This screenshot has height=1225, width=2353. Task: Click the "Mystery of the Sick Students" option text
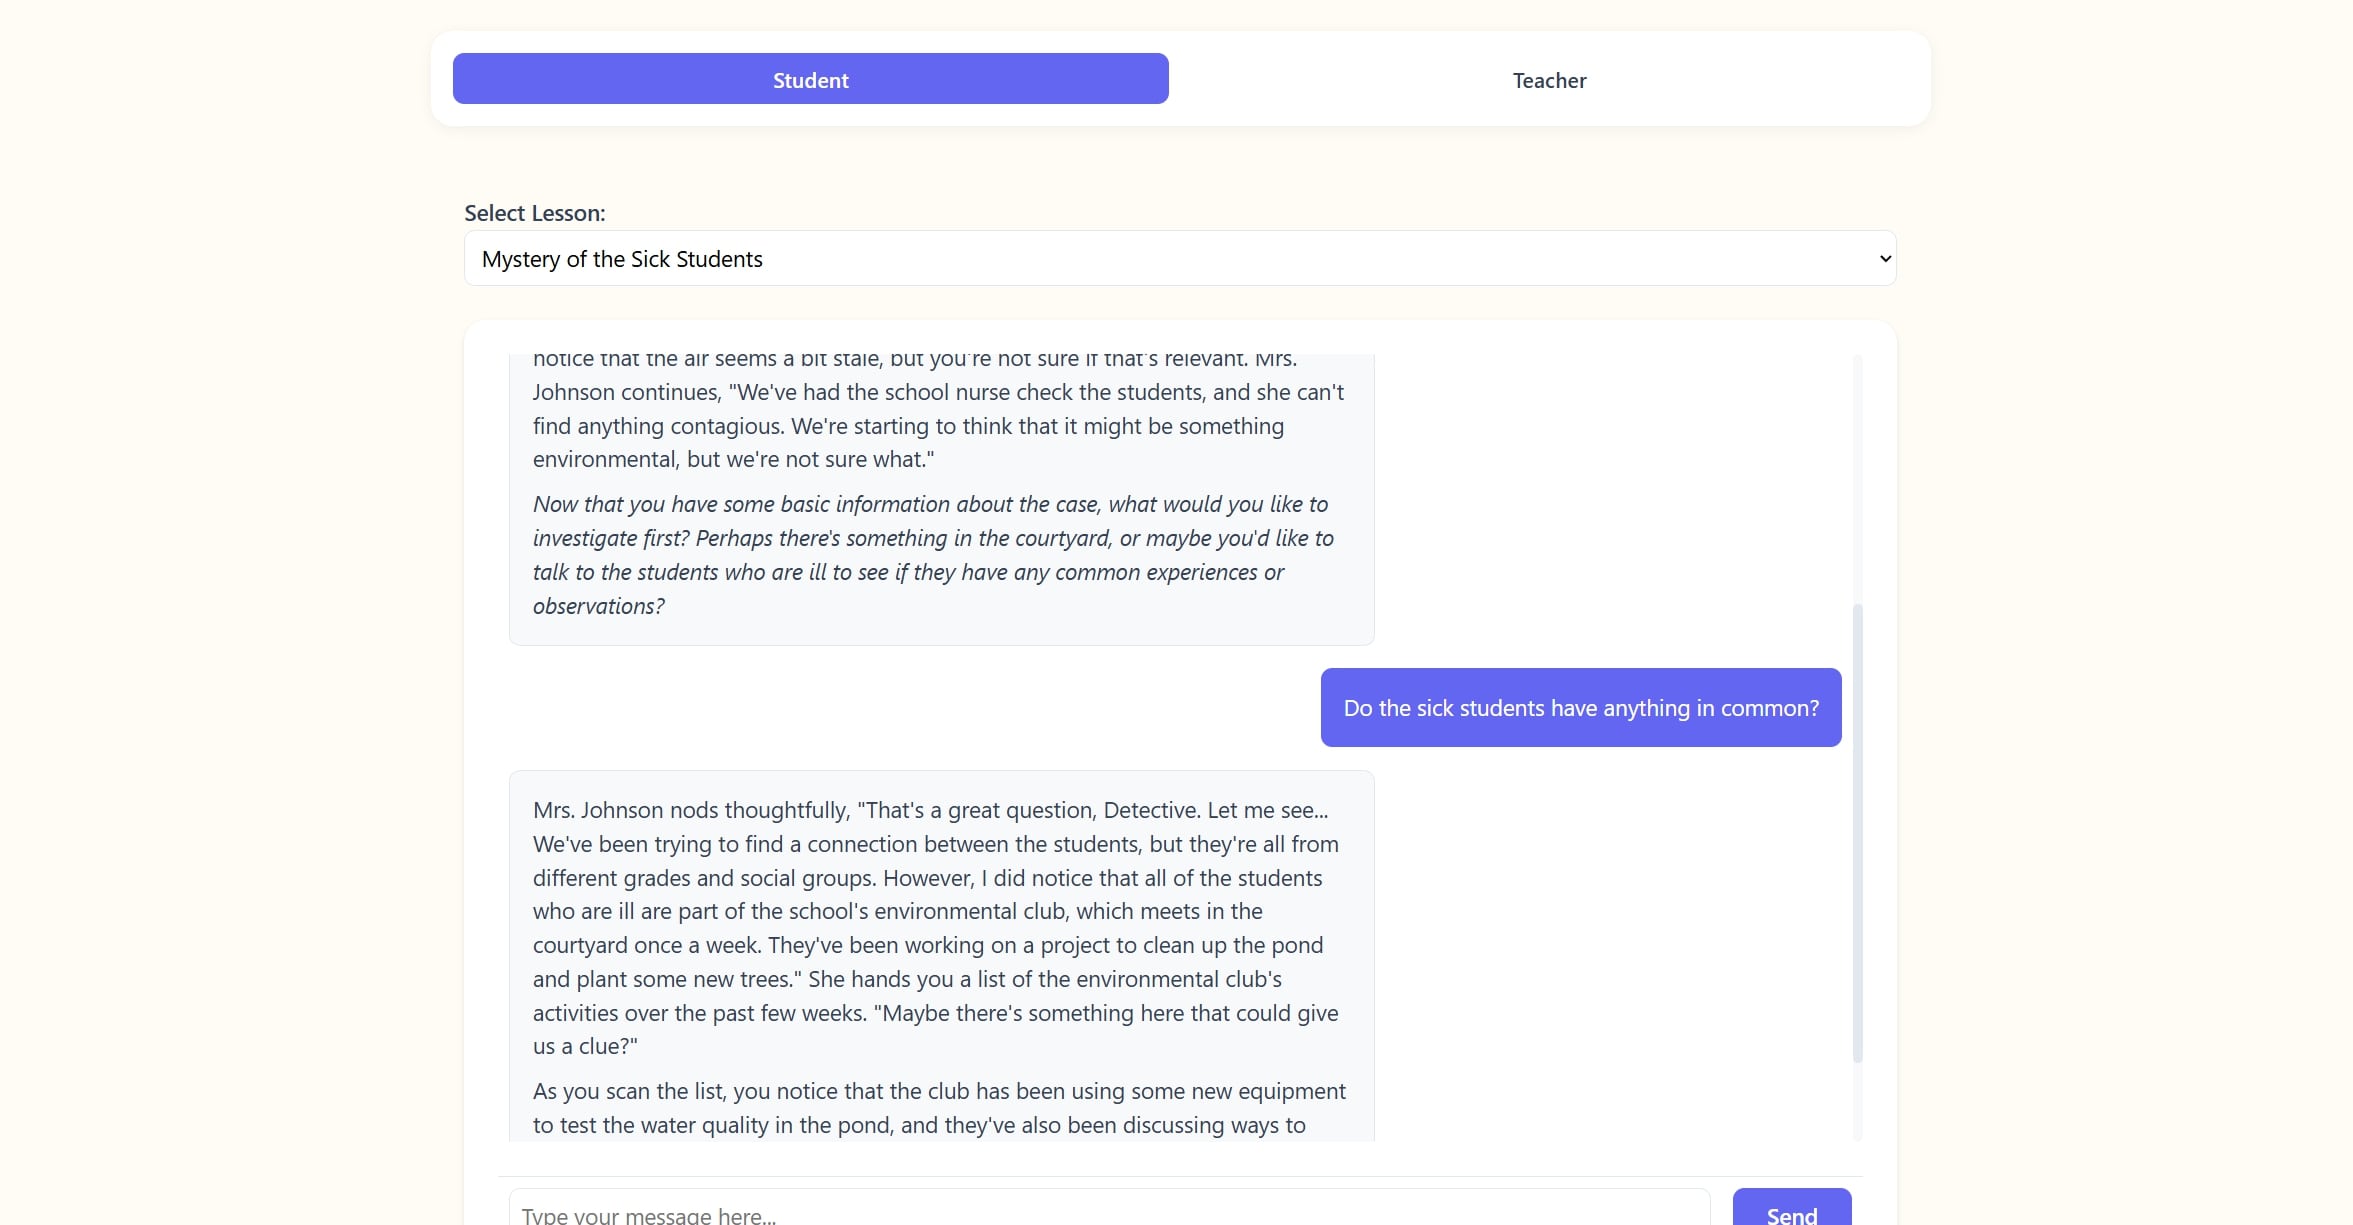coord(622,260)
